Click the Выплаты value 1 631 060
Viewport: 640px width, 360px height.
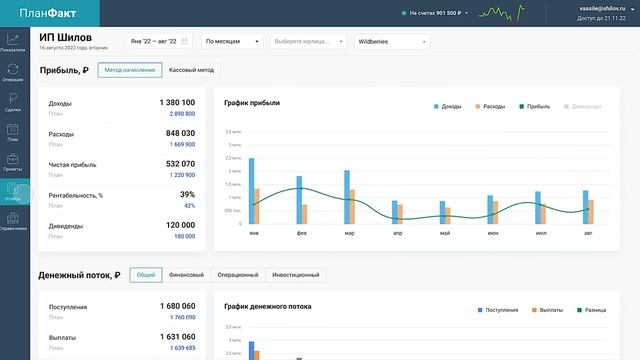tap(178, 337)
